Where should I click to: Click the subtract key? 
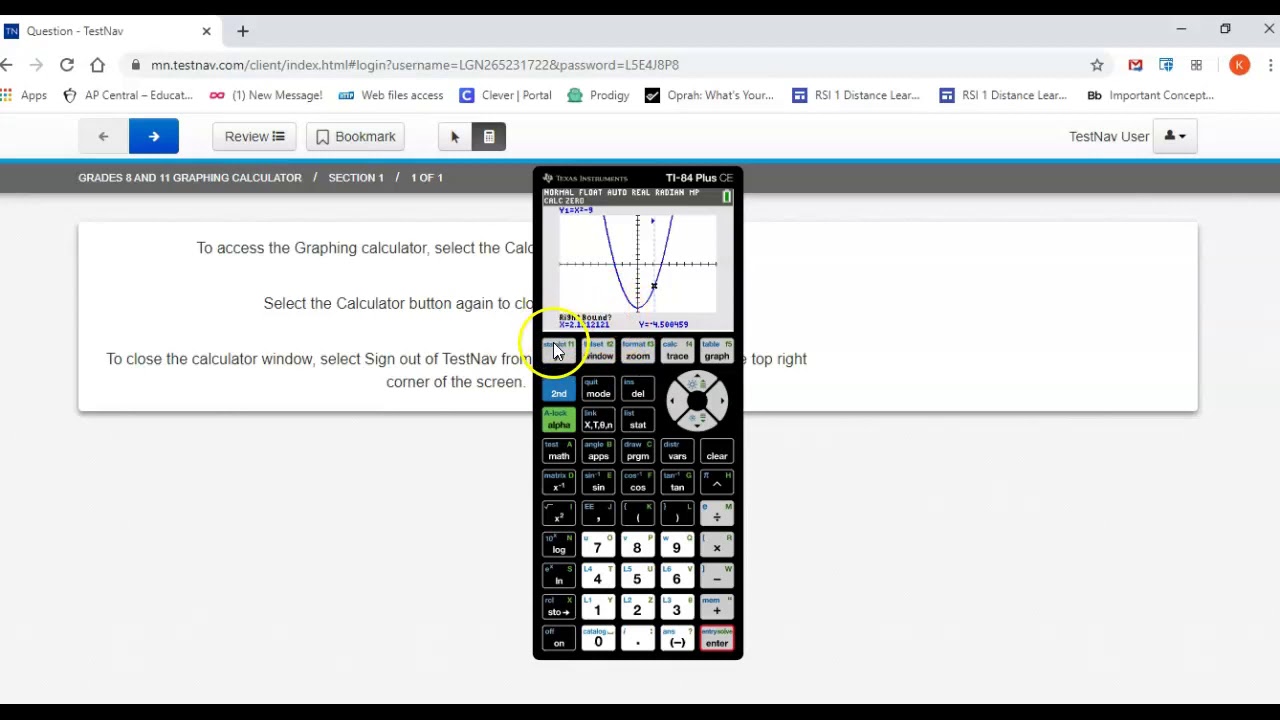tap(717, 575)
